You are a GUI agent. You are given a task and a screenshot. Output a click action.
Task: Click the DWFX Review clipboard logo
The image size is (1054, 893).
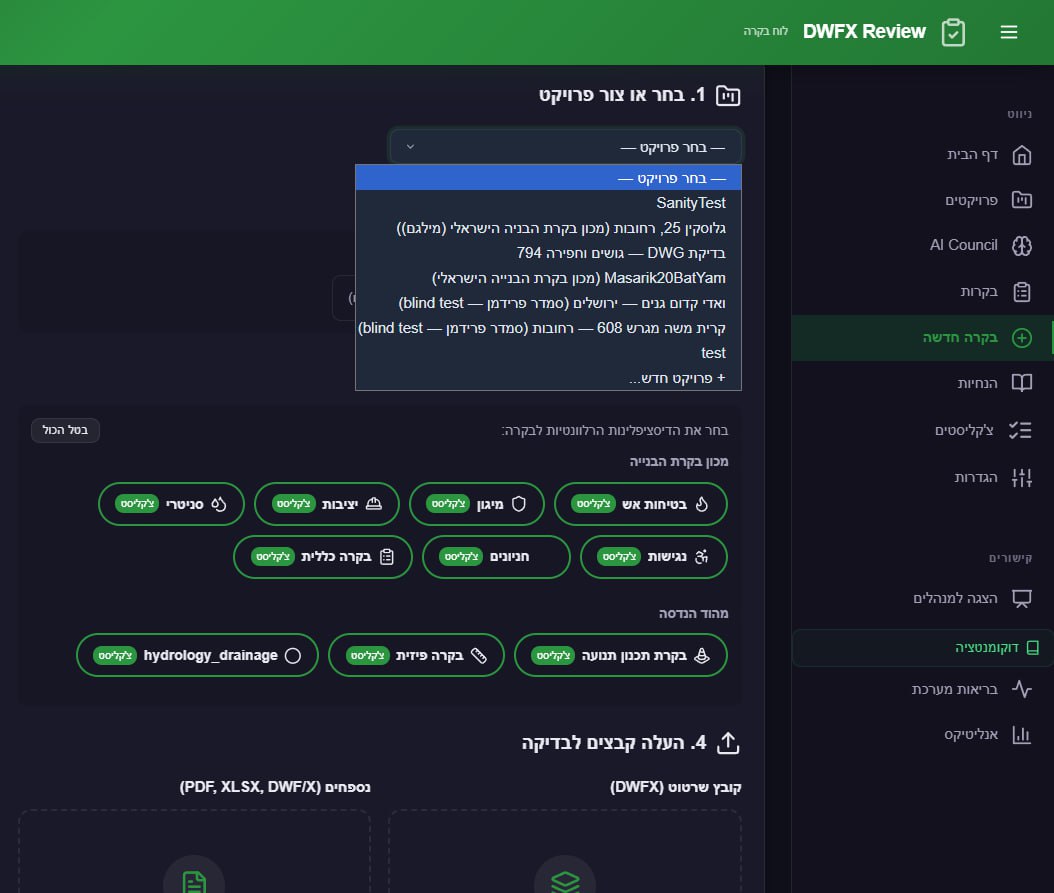click(954, 32)
